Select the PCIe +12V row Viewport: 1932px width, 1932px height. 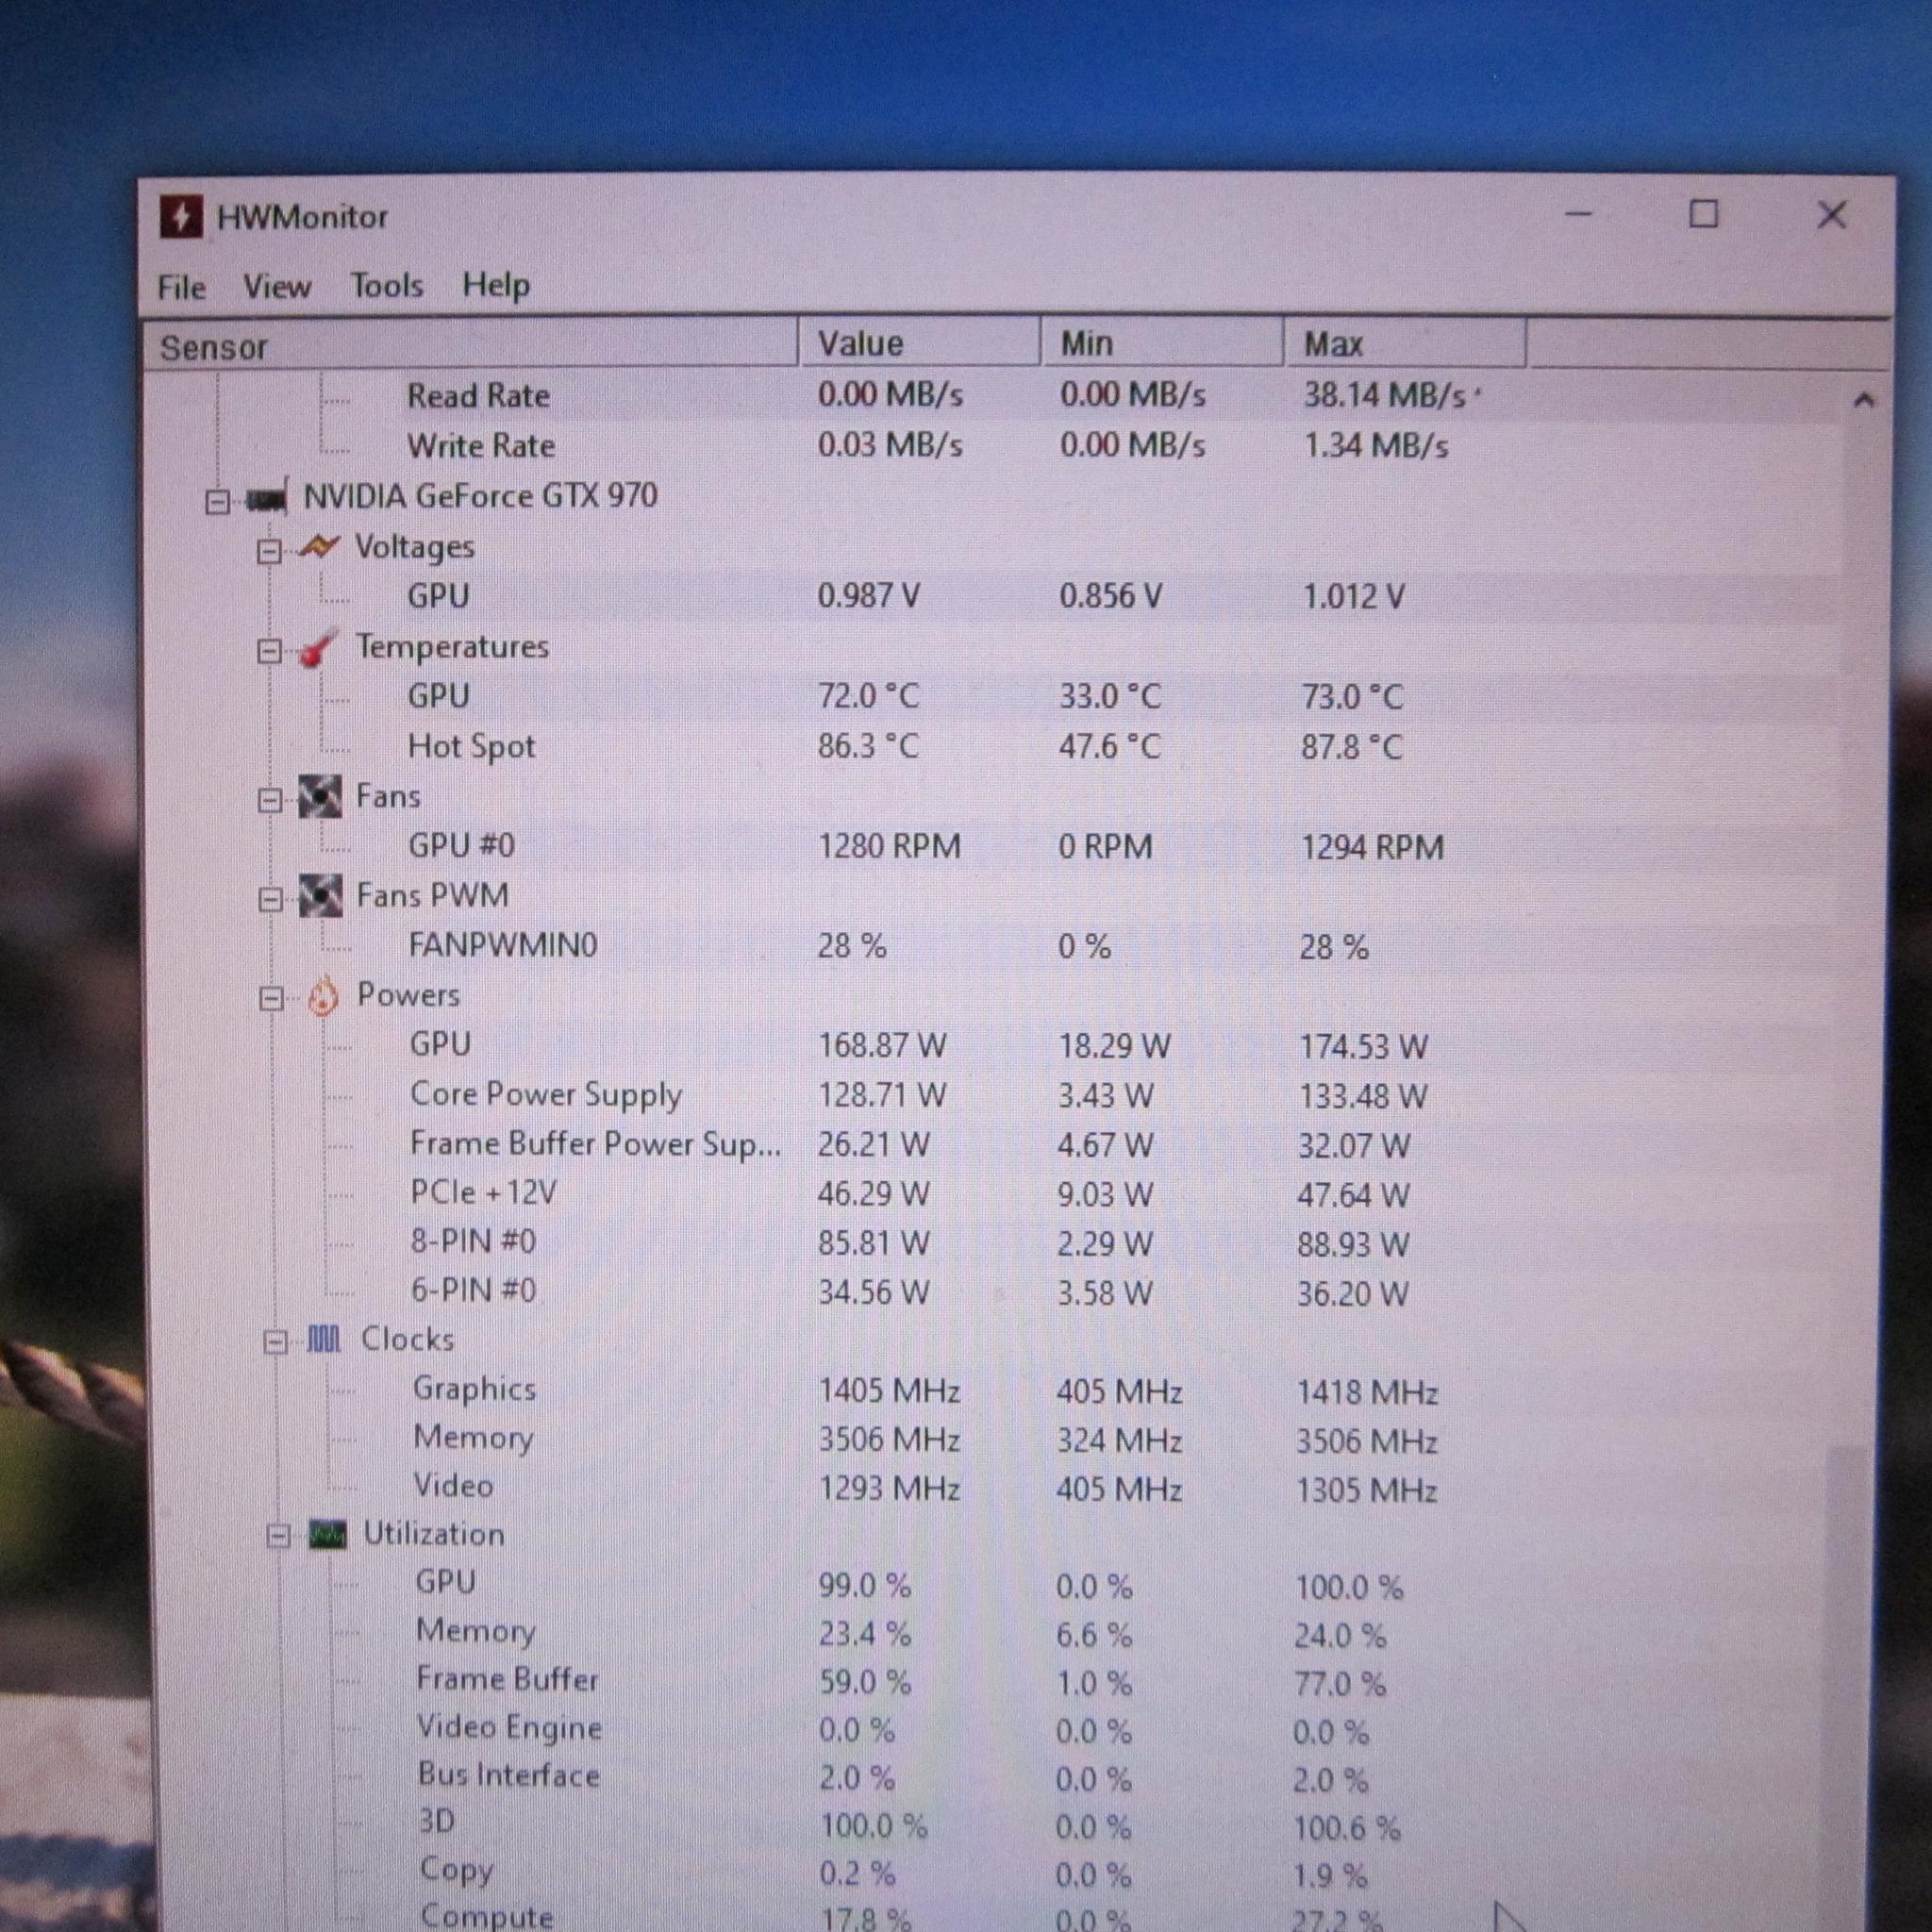coord(995,1193)
